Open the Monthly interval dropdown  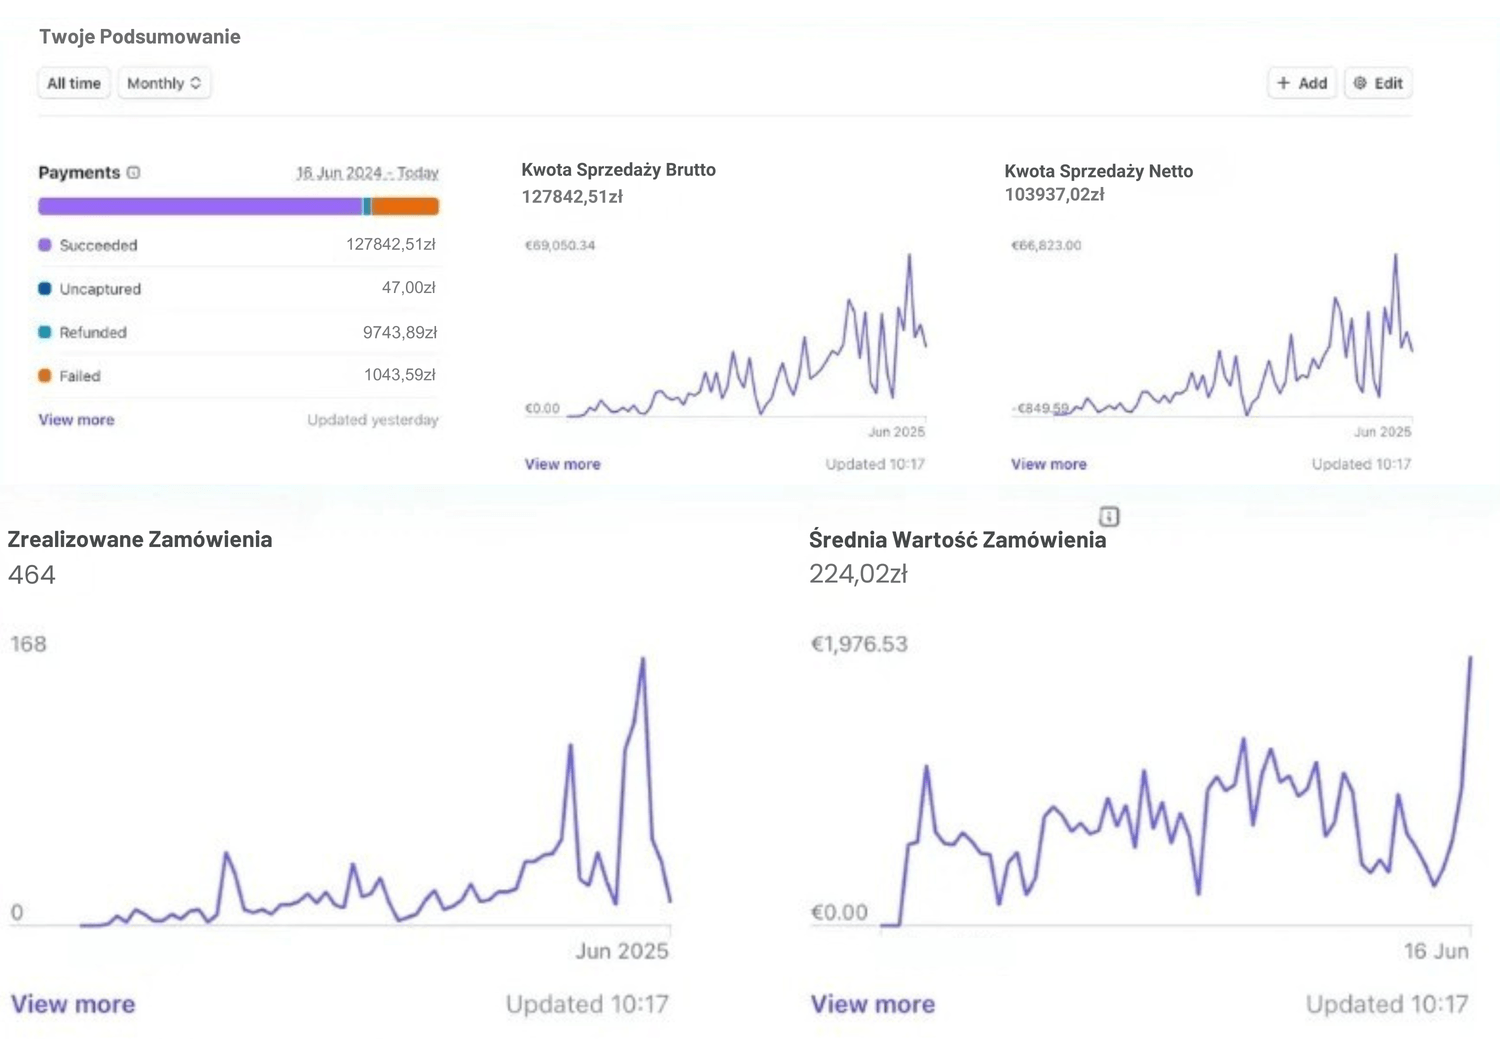coord(164,83)
